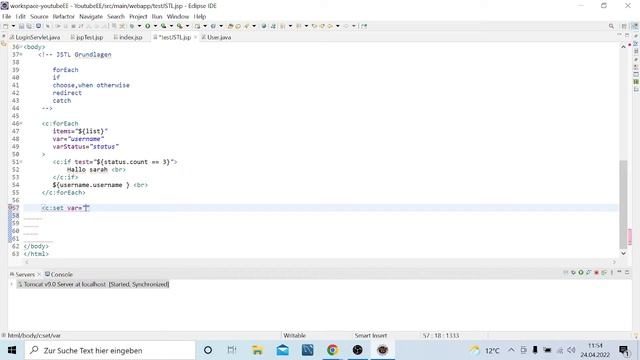Open the Edit menu

tap(20, 16)
